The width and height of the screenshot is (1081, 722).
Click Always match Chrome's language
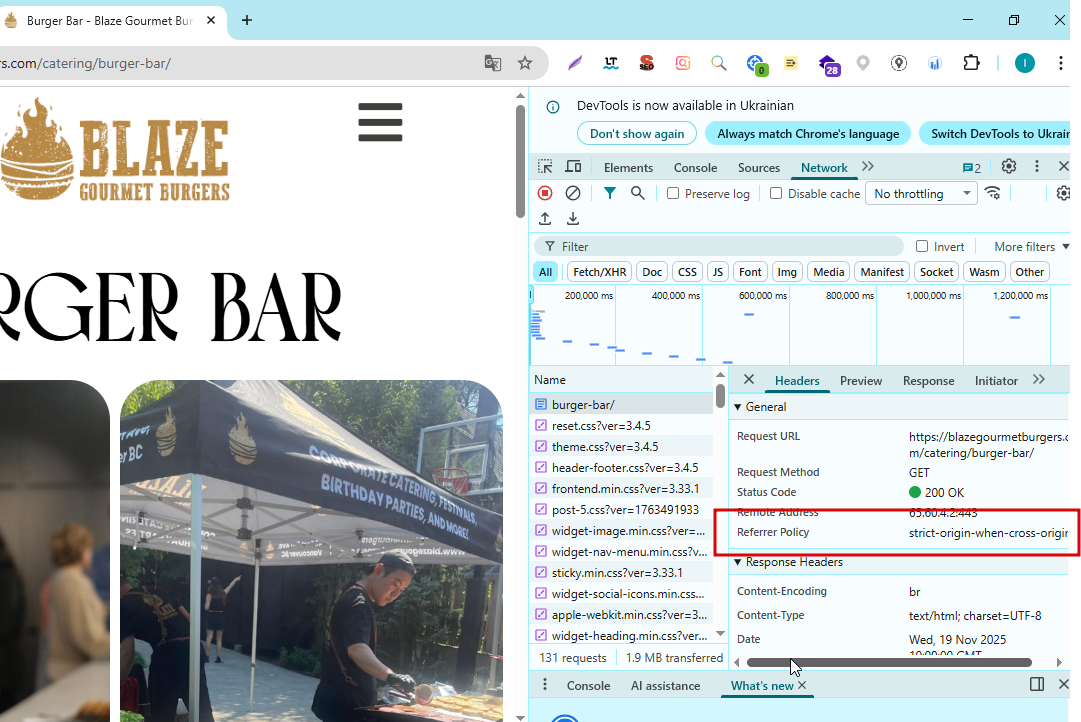click(808, 134)
